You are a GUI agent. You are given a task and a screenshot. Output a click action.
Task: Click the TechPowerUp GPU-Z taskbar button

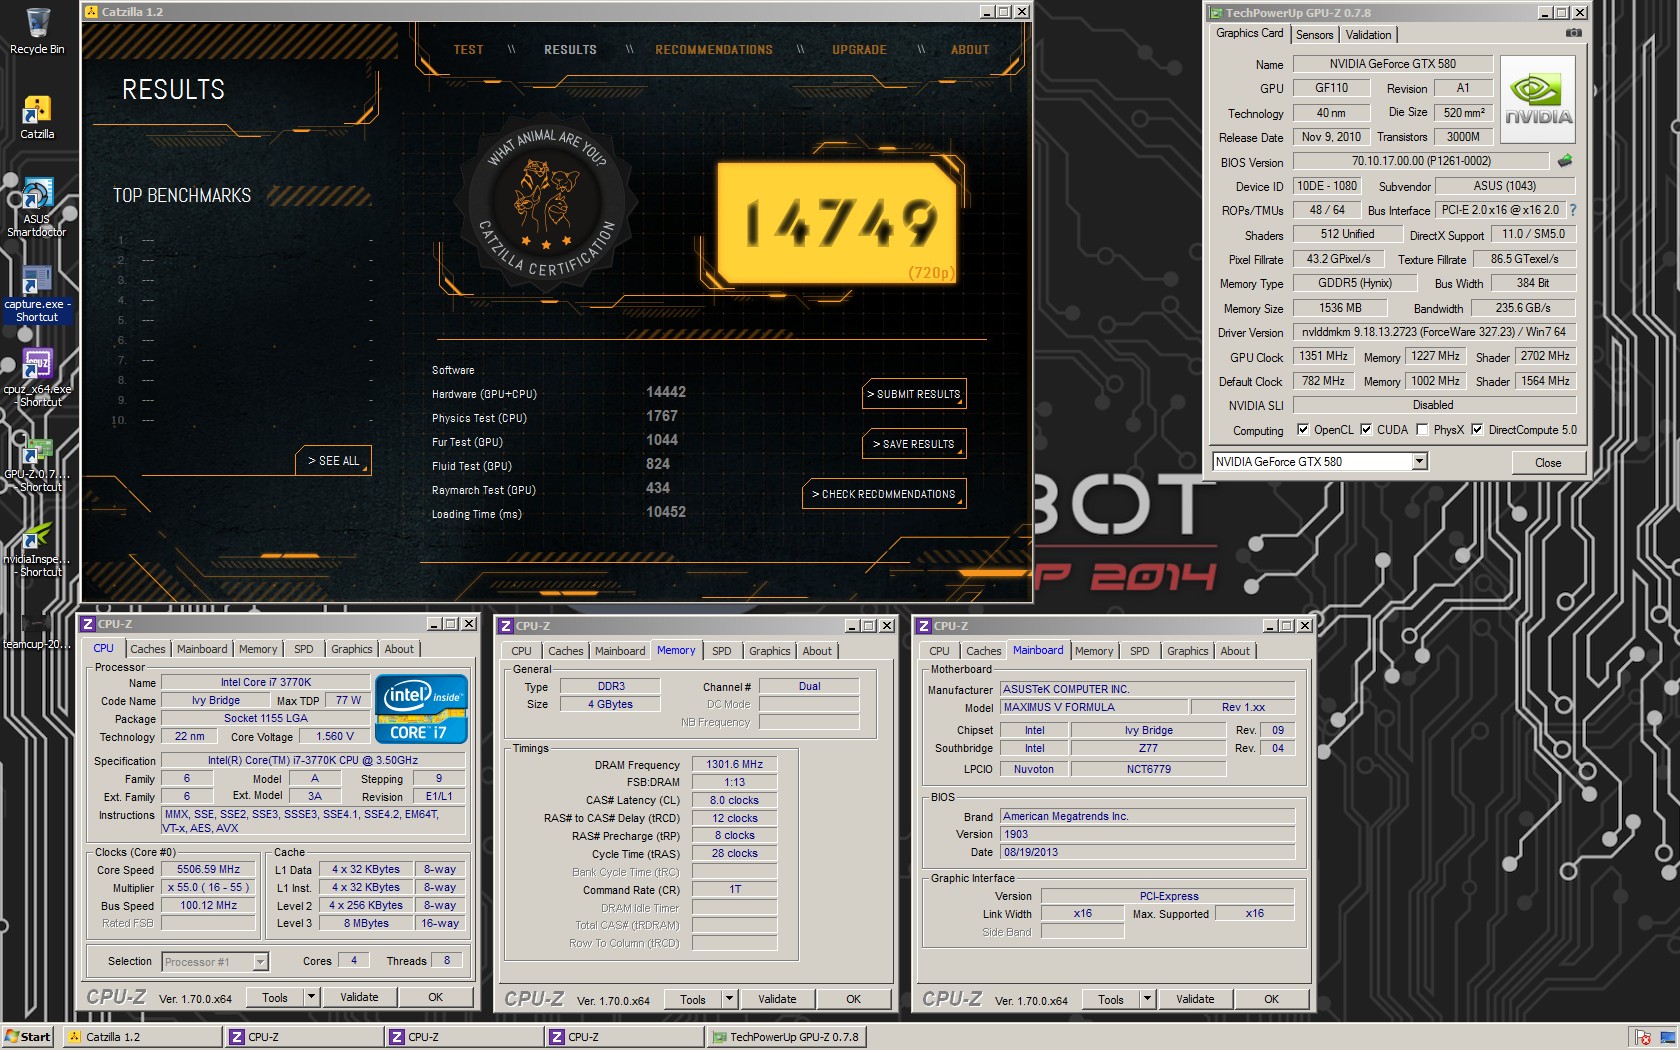[786, 1037]
